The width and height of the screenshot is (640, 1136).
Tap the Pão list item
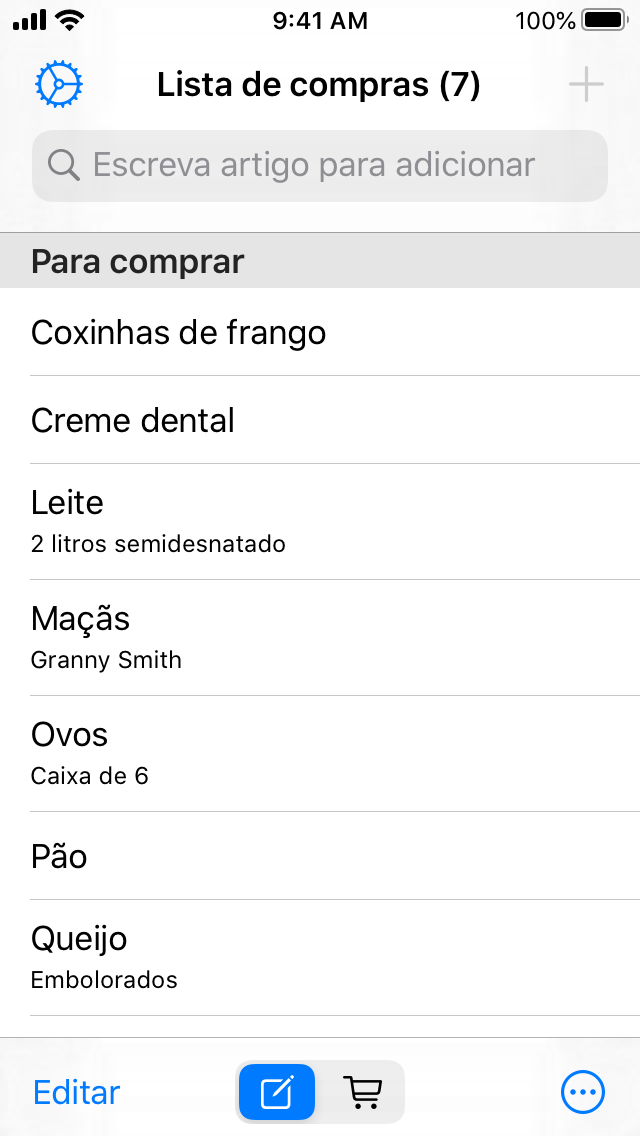click(320, 856)
